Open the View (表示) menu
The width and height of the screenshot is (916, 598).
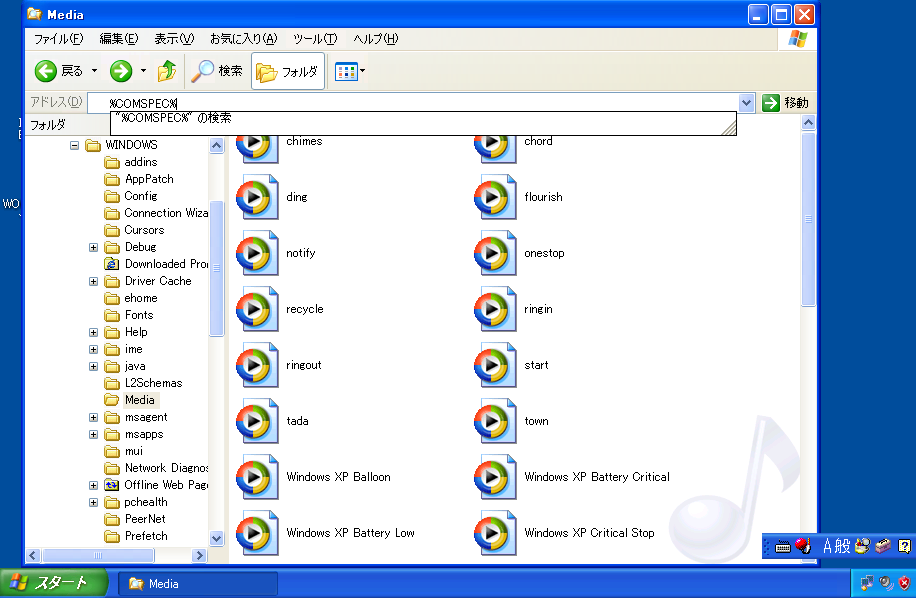[174, 39]
